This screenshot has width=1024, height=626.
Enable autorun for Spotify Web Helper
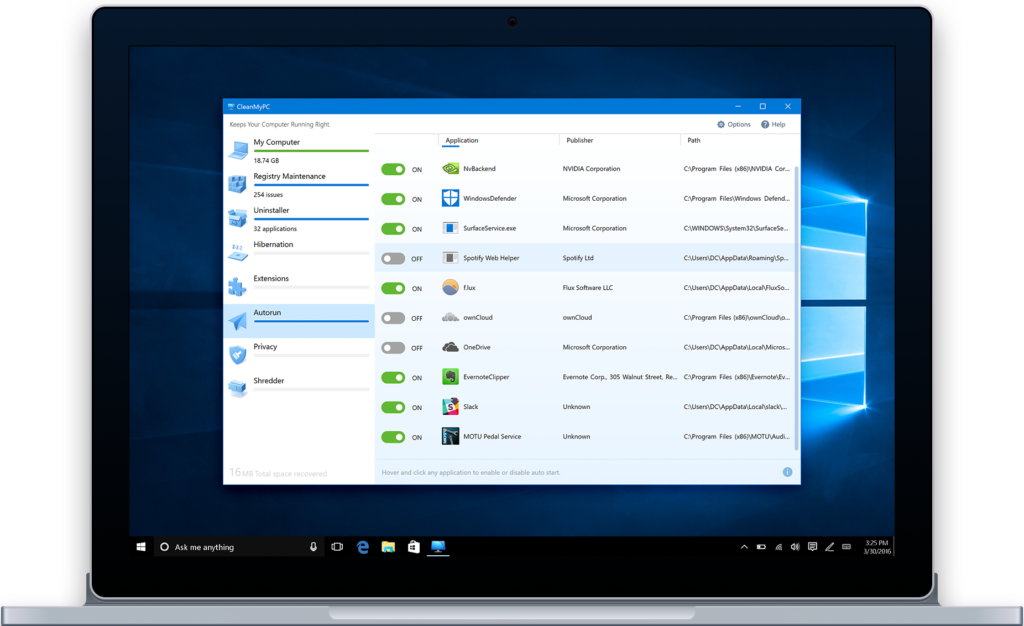(393, 258)
